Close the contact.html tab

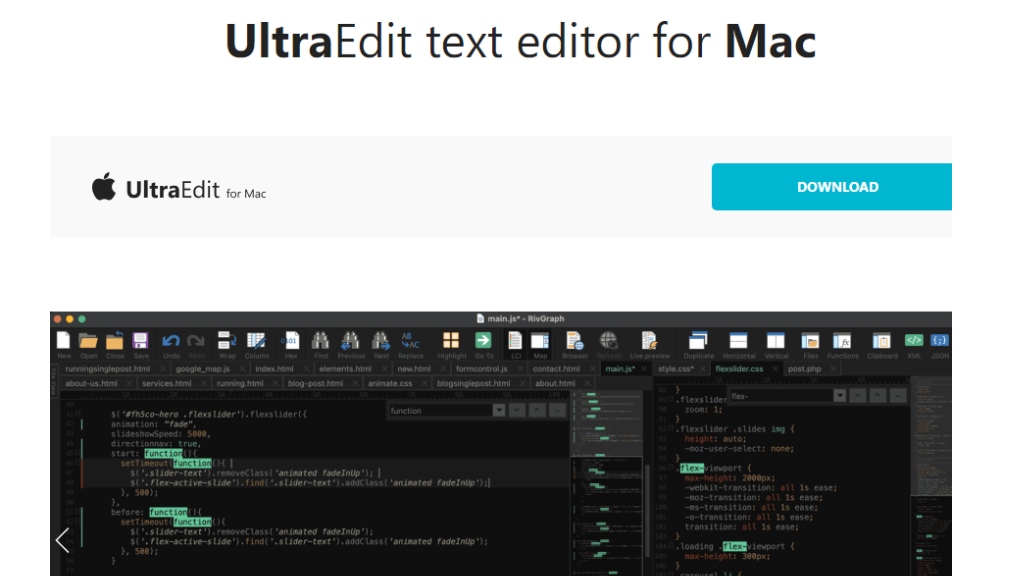pyautogui.click(x=592, y=369)
